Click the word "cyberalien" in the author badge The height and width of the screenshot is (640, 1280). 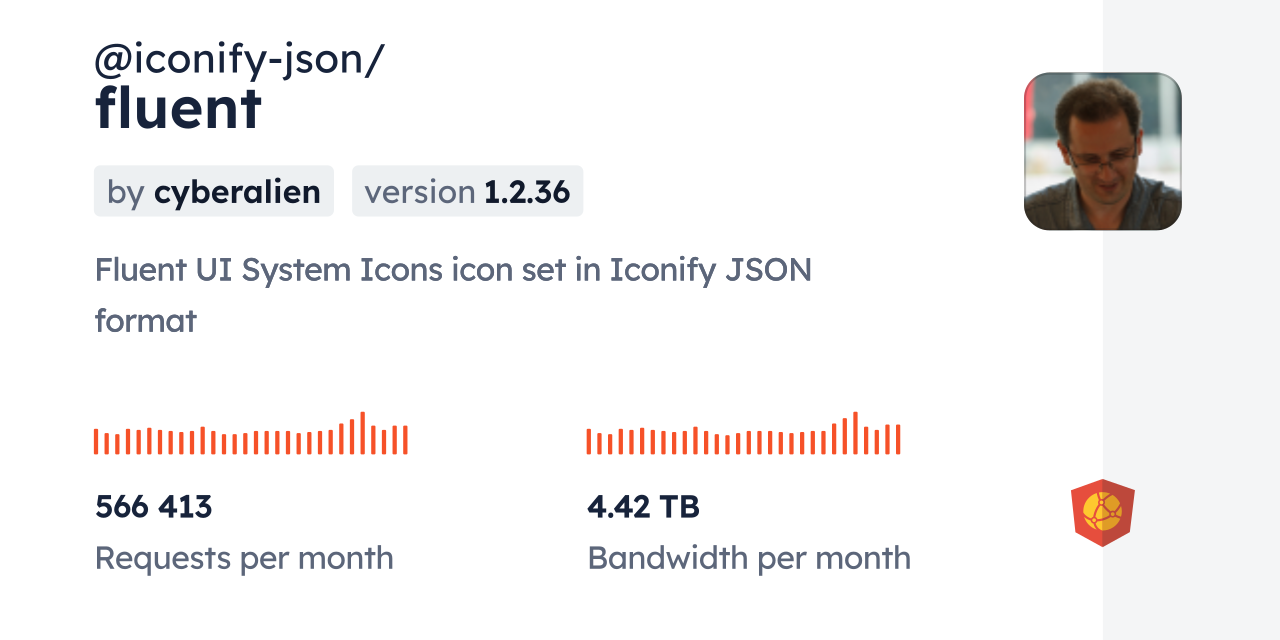coord(237,191)
